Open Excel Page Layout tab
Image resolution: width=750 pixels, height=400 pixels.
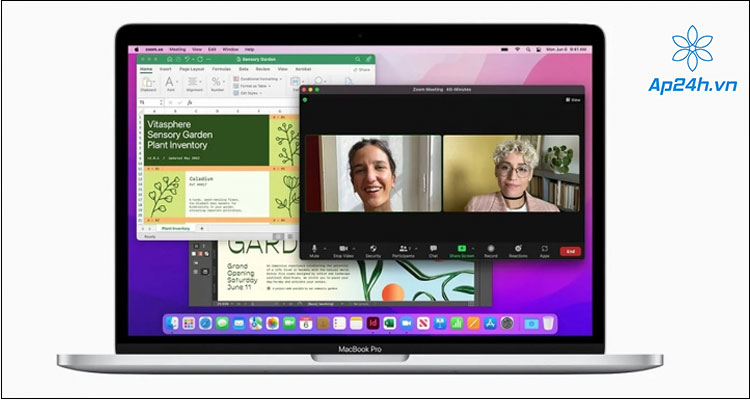[192, 69]
